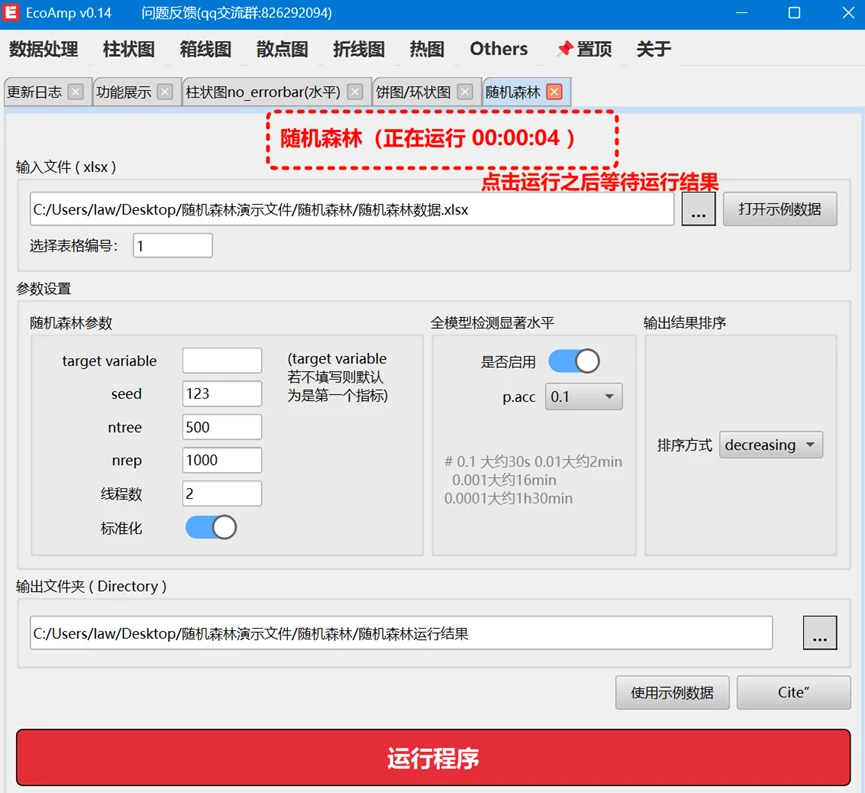This screenshot has width=865, height=793.
Task: Click the target variable input field
Action: pyautogui.click(x=222, y=360)
